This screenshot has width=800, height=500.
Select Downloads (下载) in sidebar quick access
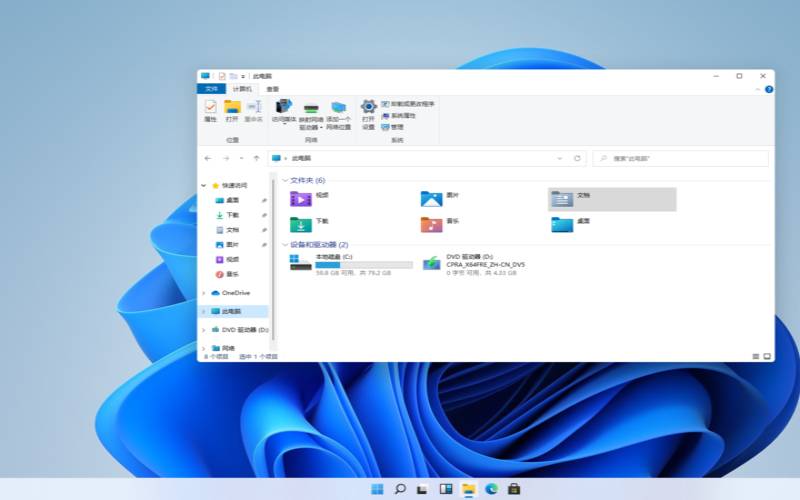point(233,215)
